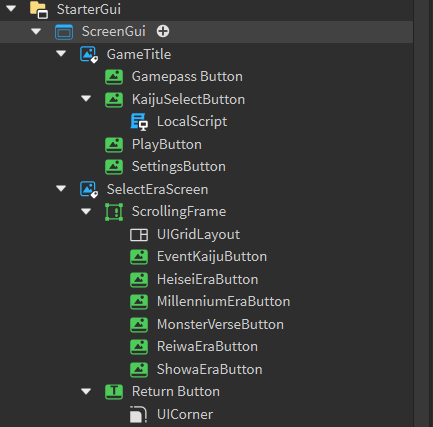Viewport: 433px width, 427px height.
Task: Click the KaijuSelectButton image icon
Action: pyautogui.click(x=114, y=99)
